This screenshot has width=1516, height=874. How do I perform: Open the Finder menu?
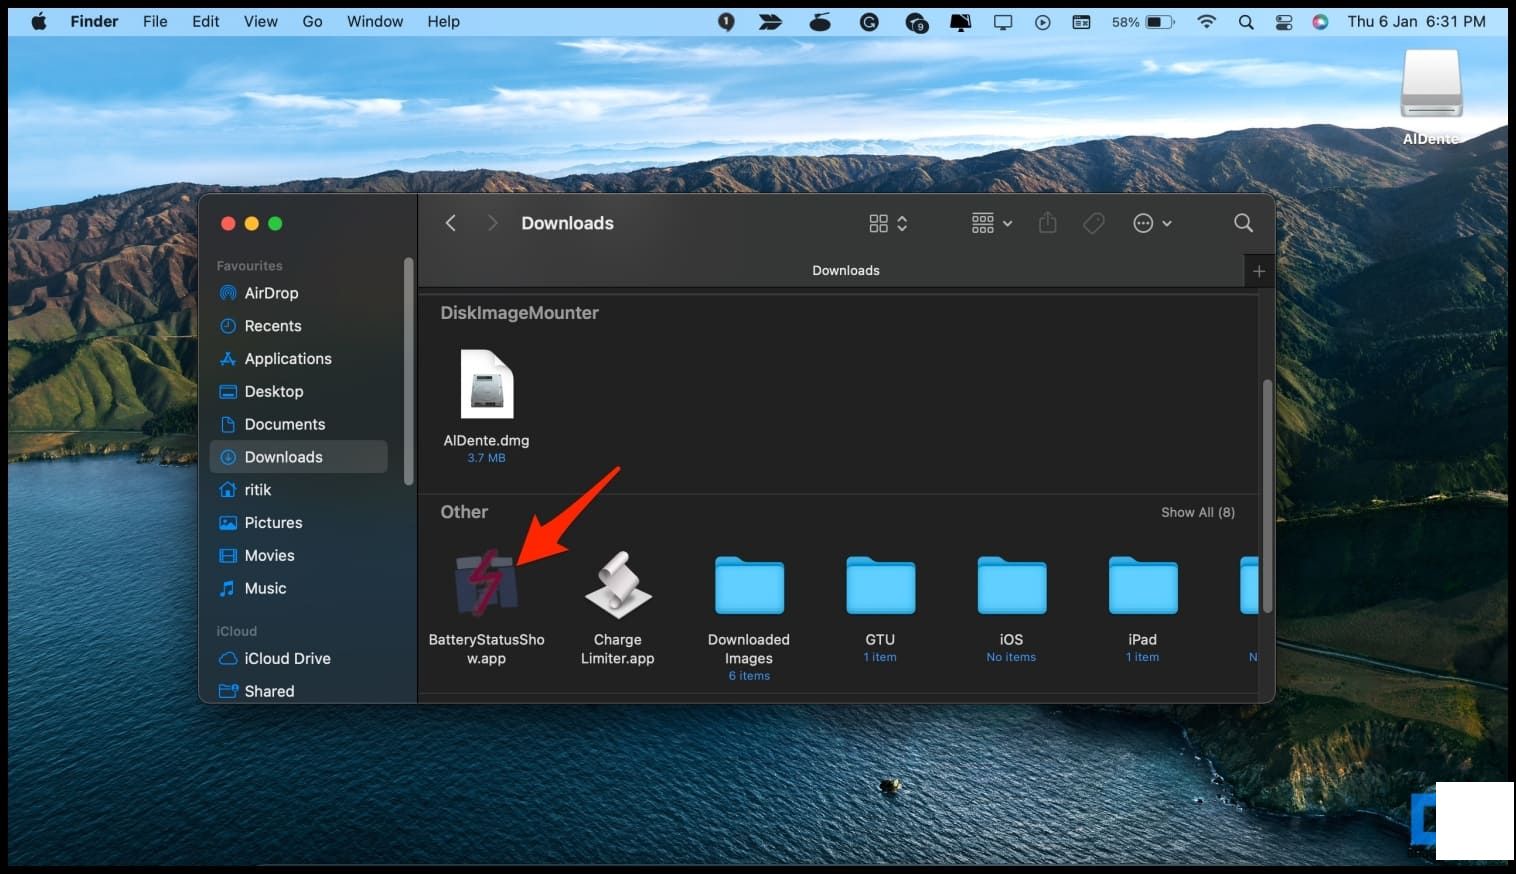point(94,21)
